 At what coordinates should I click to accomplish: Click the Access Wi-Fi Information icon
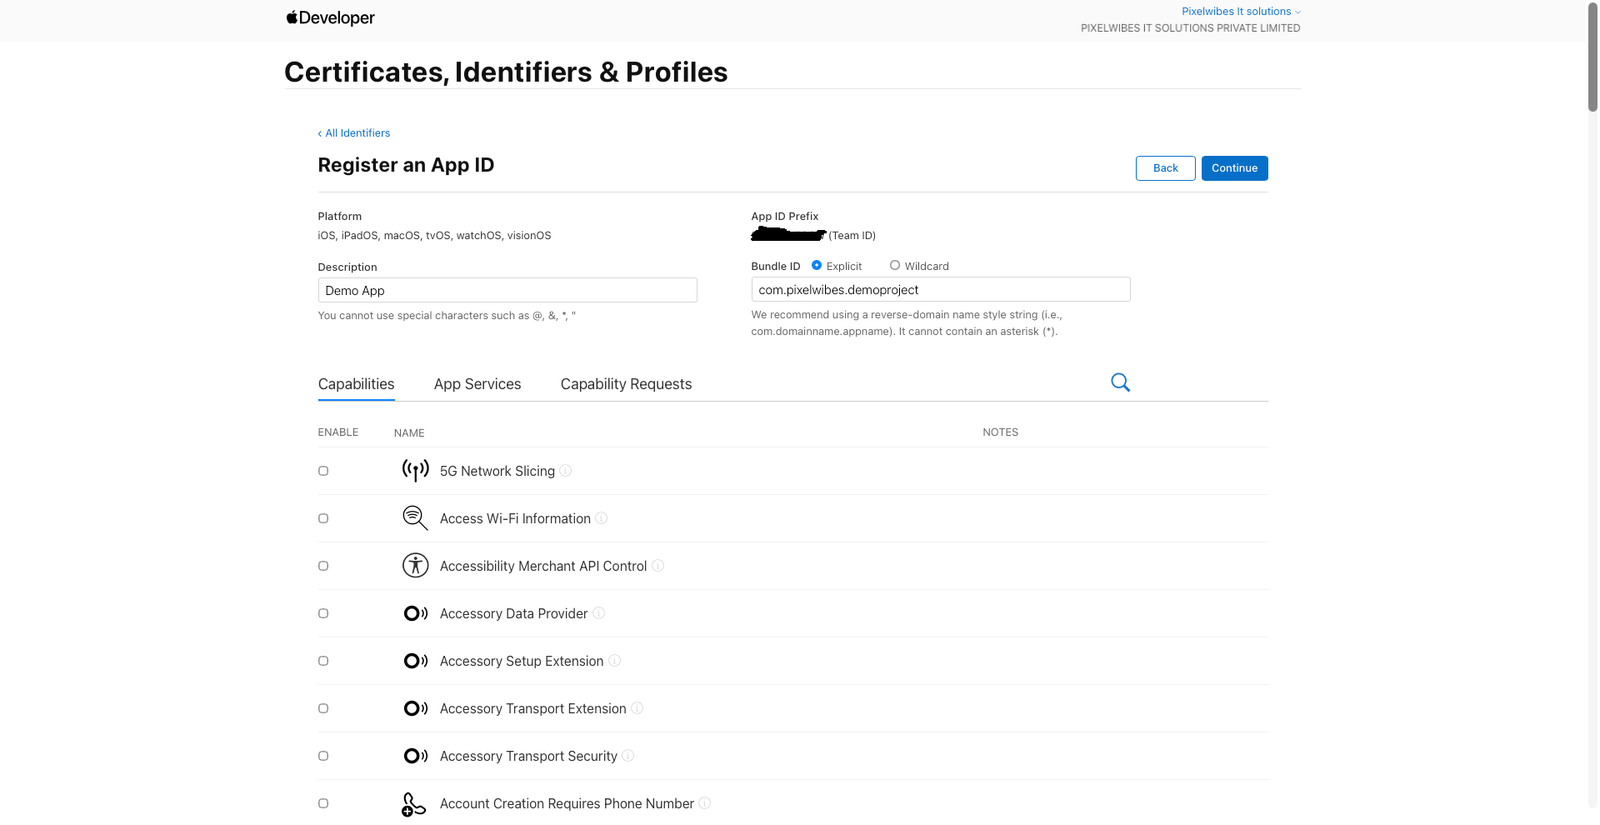[415, 518]
